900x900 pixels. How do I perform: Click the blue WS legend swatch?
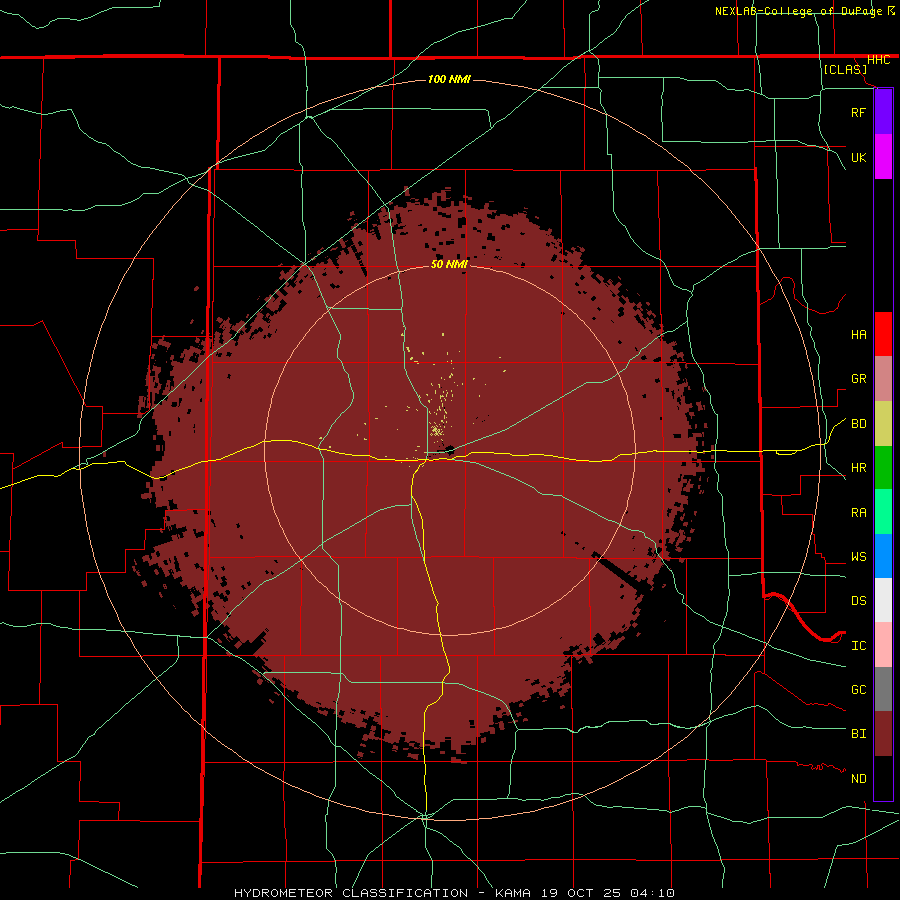883,556
